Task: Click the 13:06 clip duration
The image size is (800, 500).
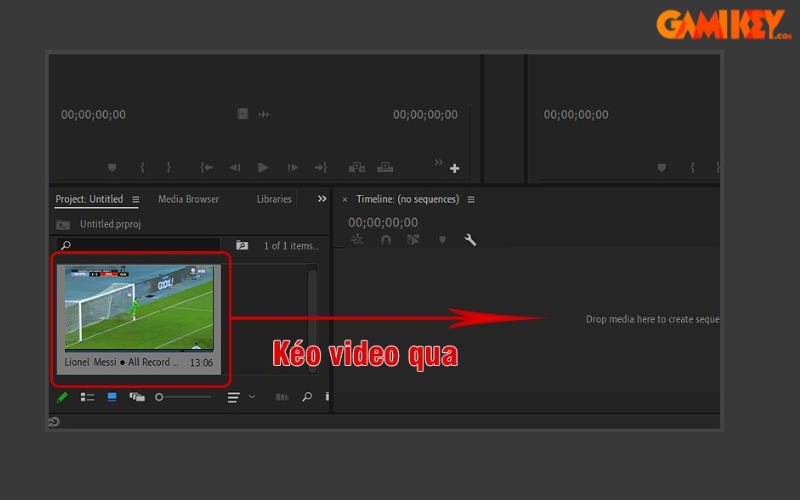Action: (201, 363)
